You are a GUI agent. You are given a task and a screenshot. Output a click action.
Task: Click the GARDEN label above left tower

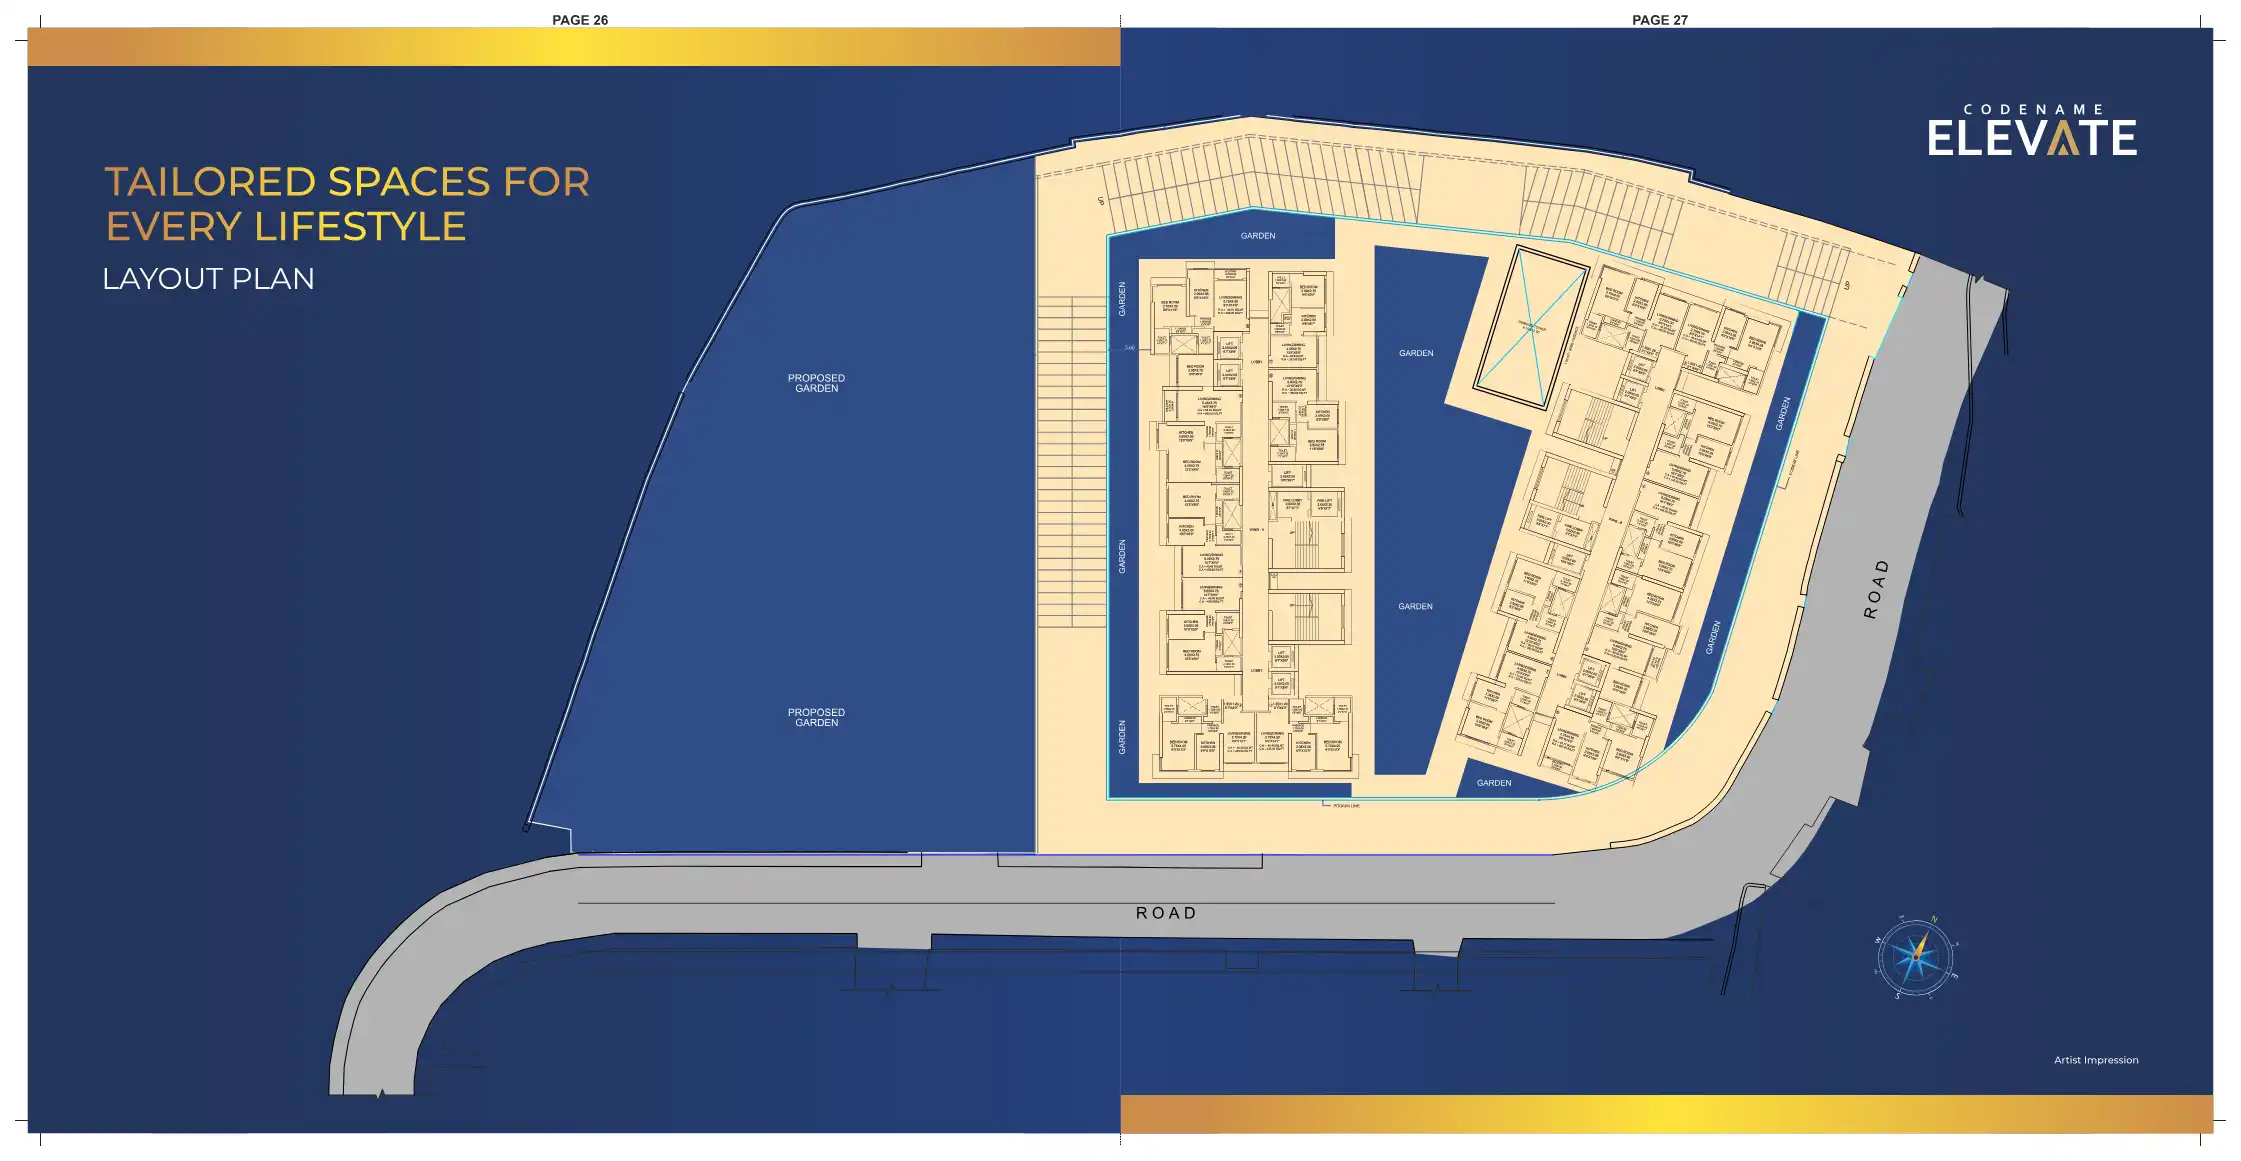tap(1257, 236)
